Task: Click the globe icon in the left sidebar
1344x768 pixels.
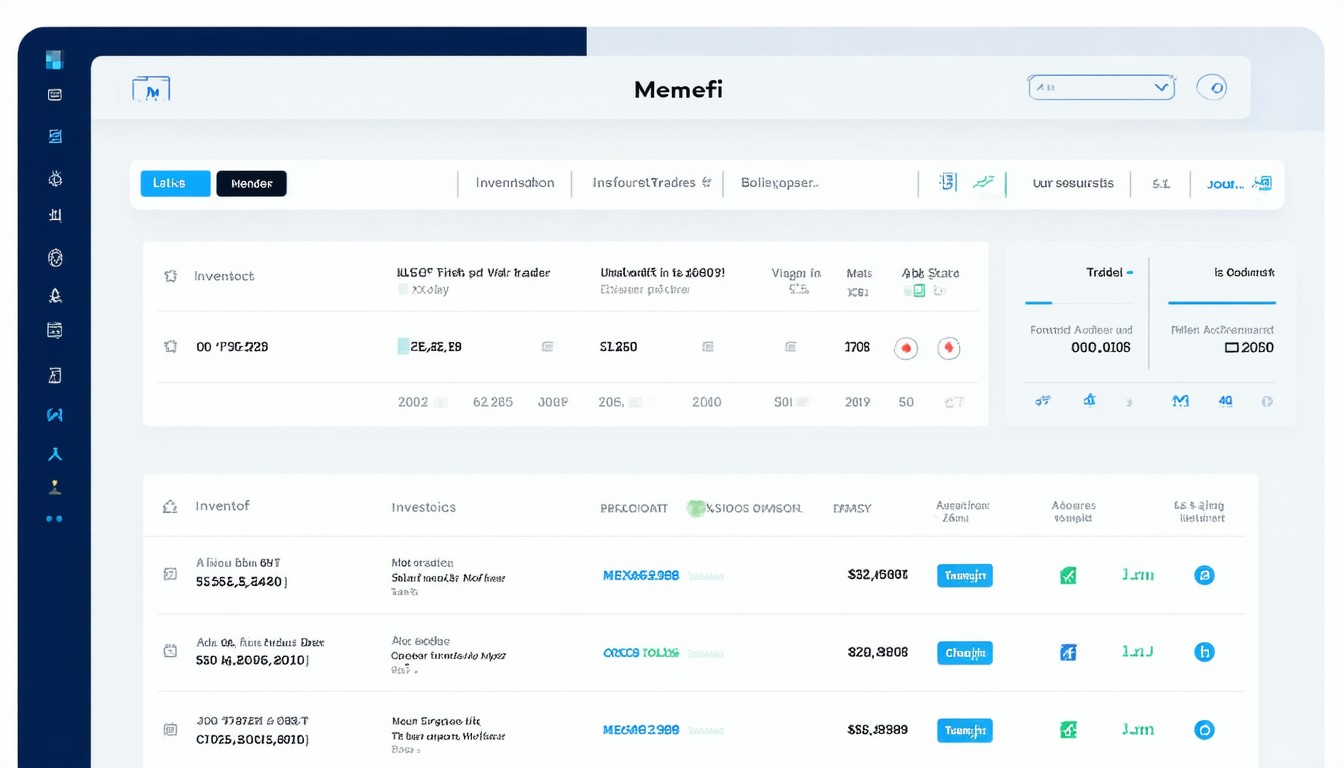Action: [x=55, y=258]
